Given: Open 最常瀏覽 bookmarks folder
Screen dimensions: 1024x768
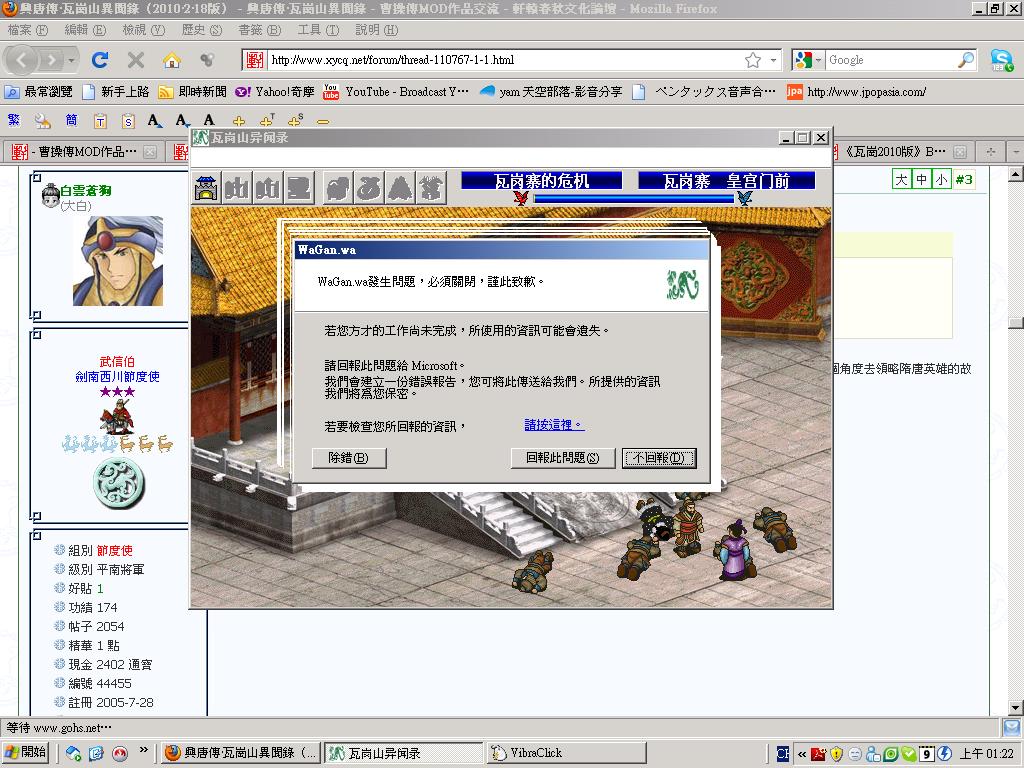Looking at the screenshot, I should (39, 91).
